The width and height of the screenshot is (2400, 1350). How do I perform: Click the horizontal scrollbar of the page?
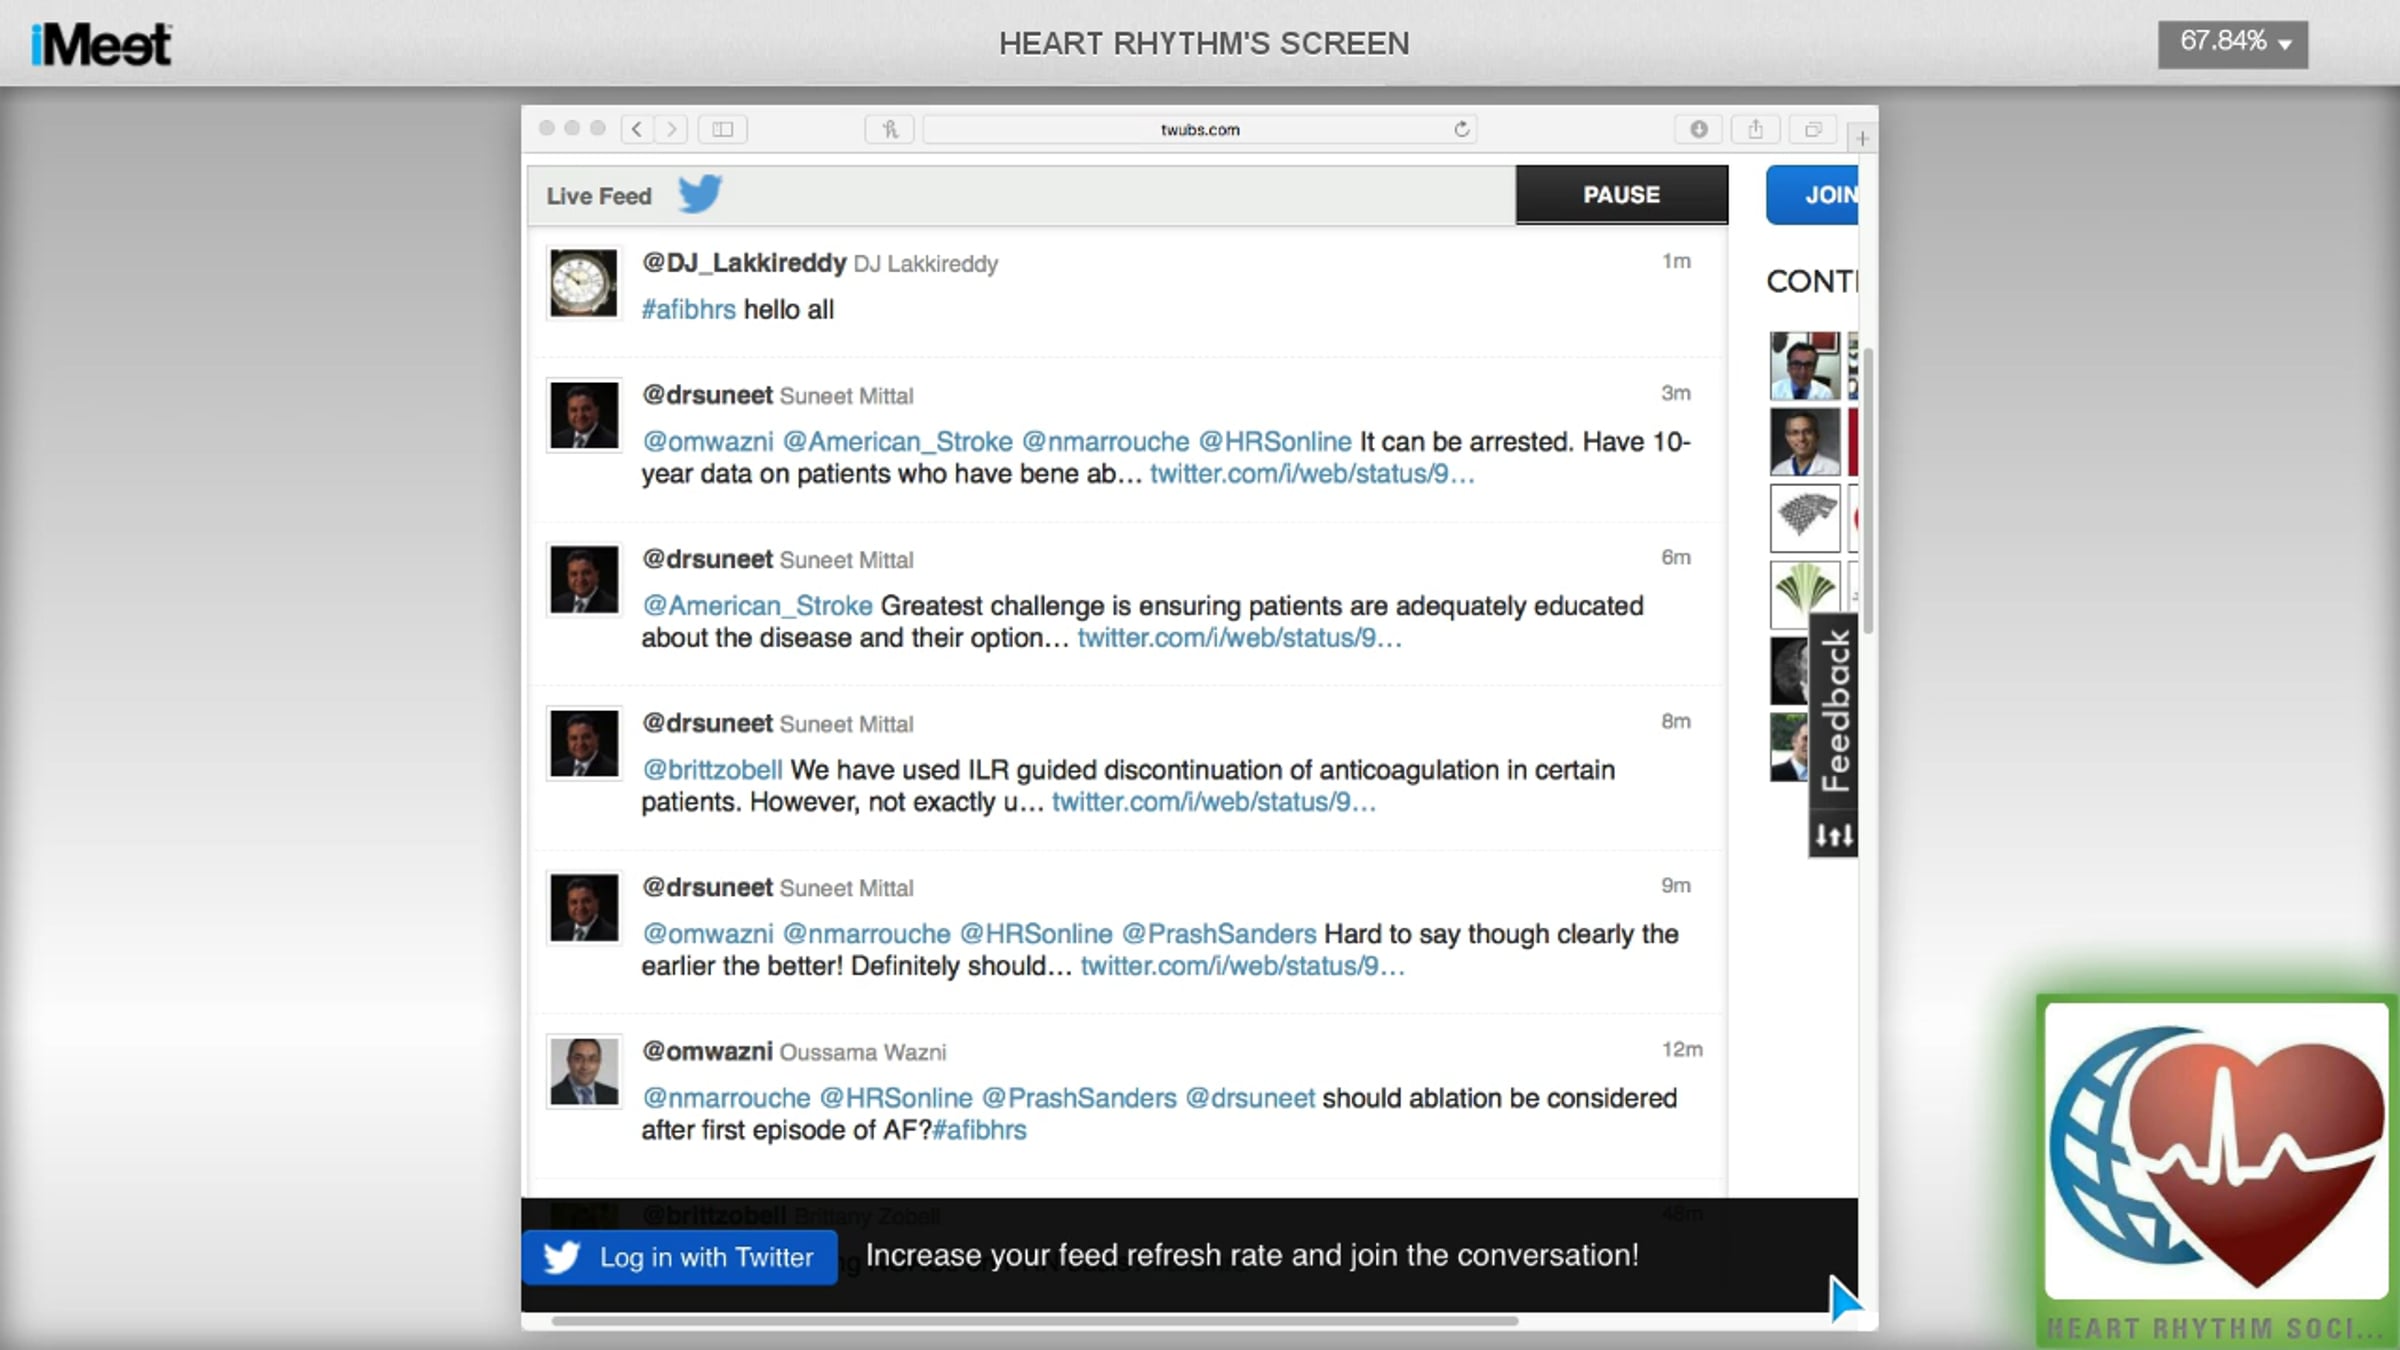coord(1035,1321)
